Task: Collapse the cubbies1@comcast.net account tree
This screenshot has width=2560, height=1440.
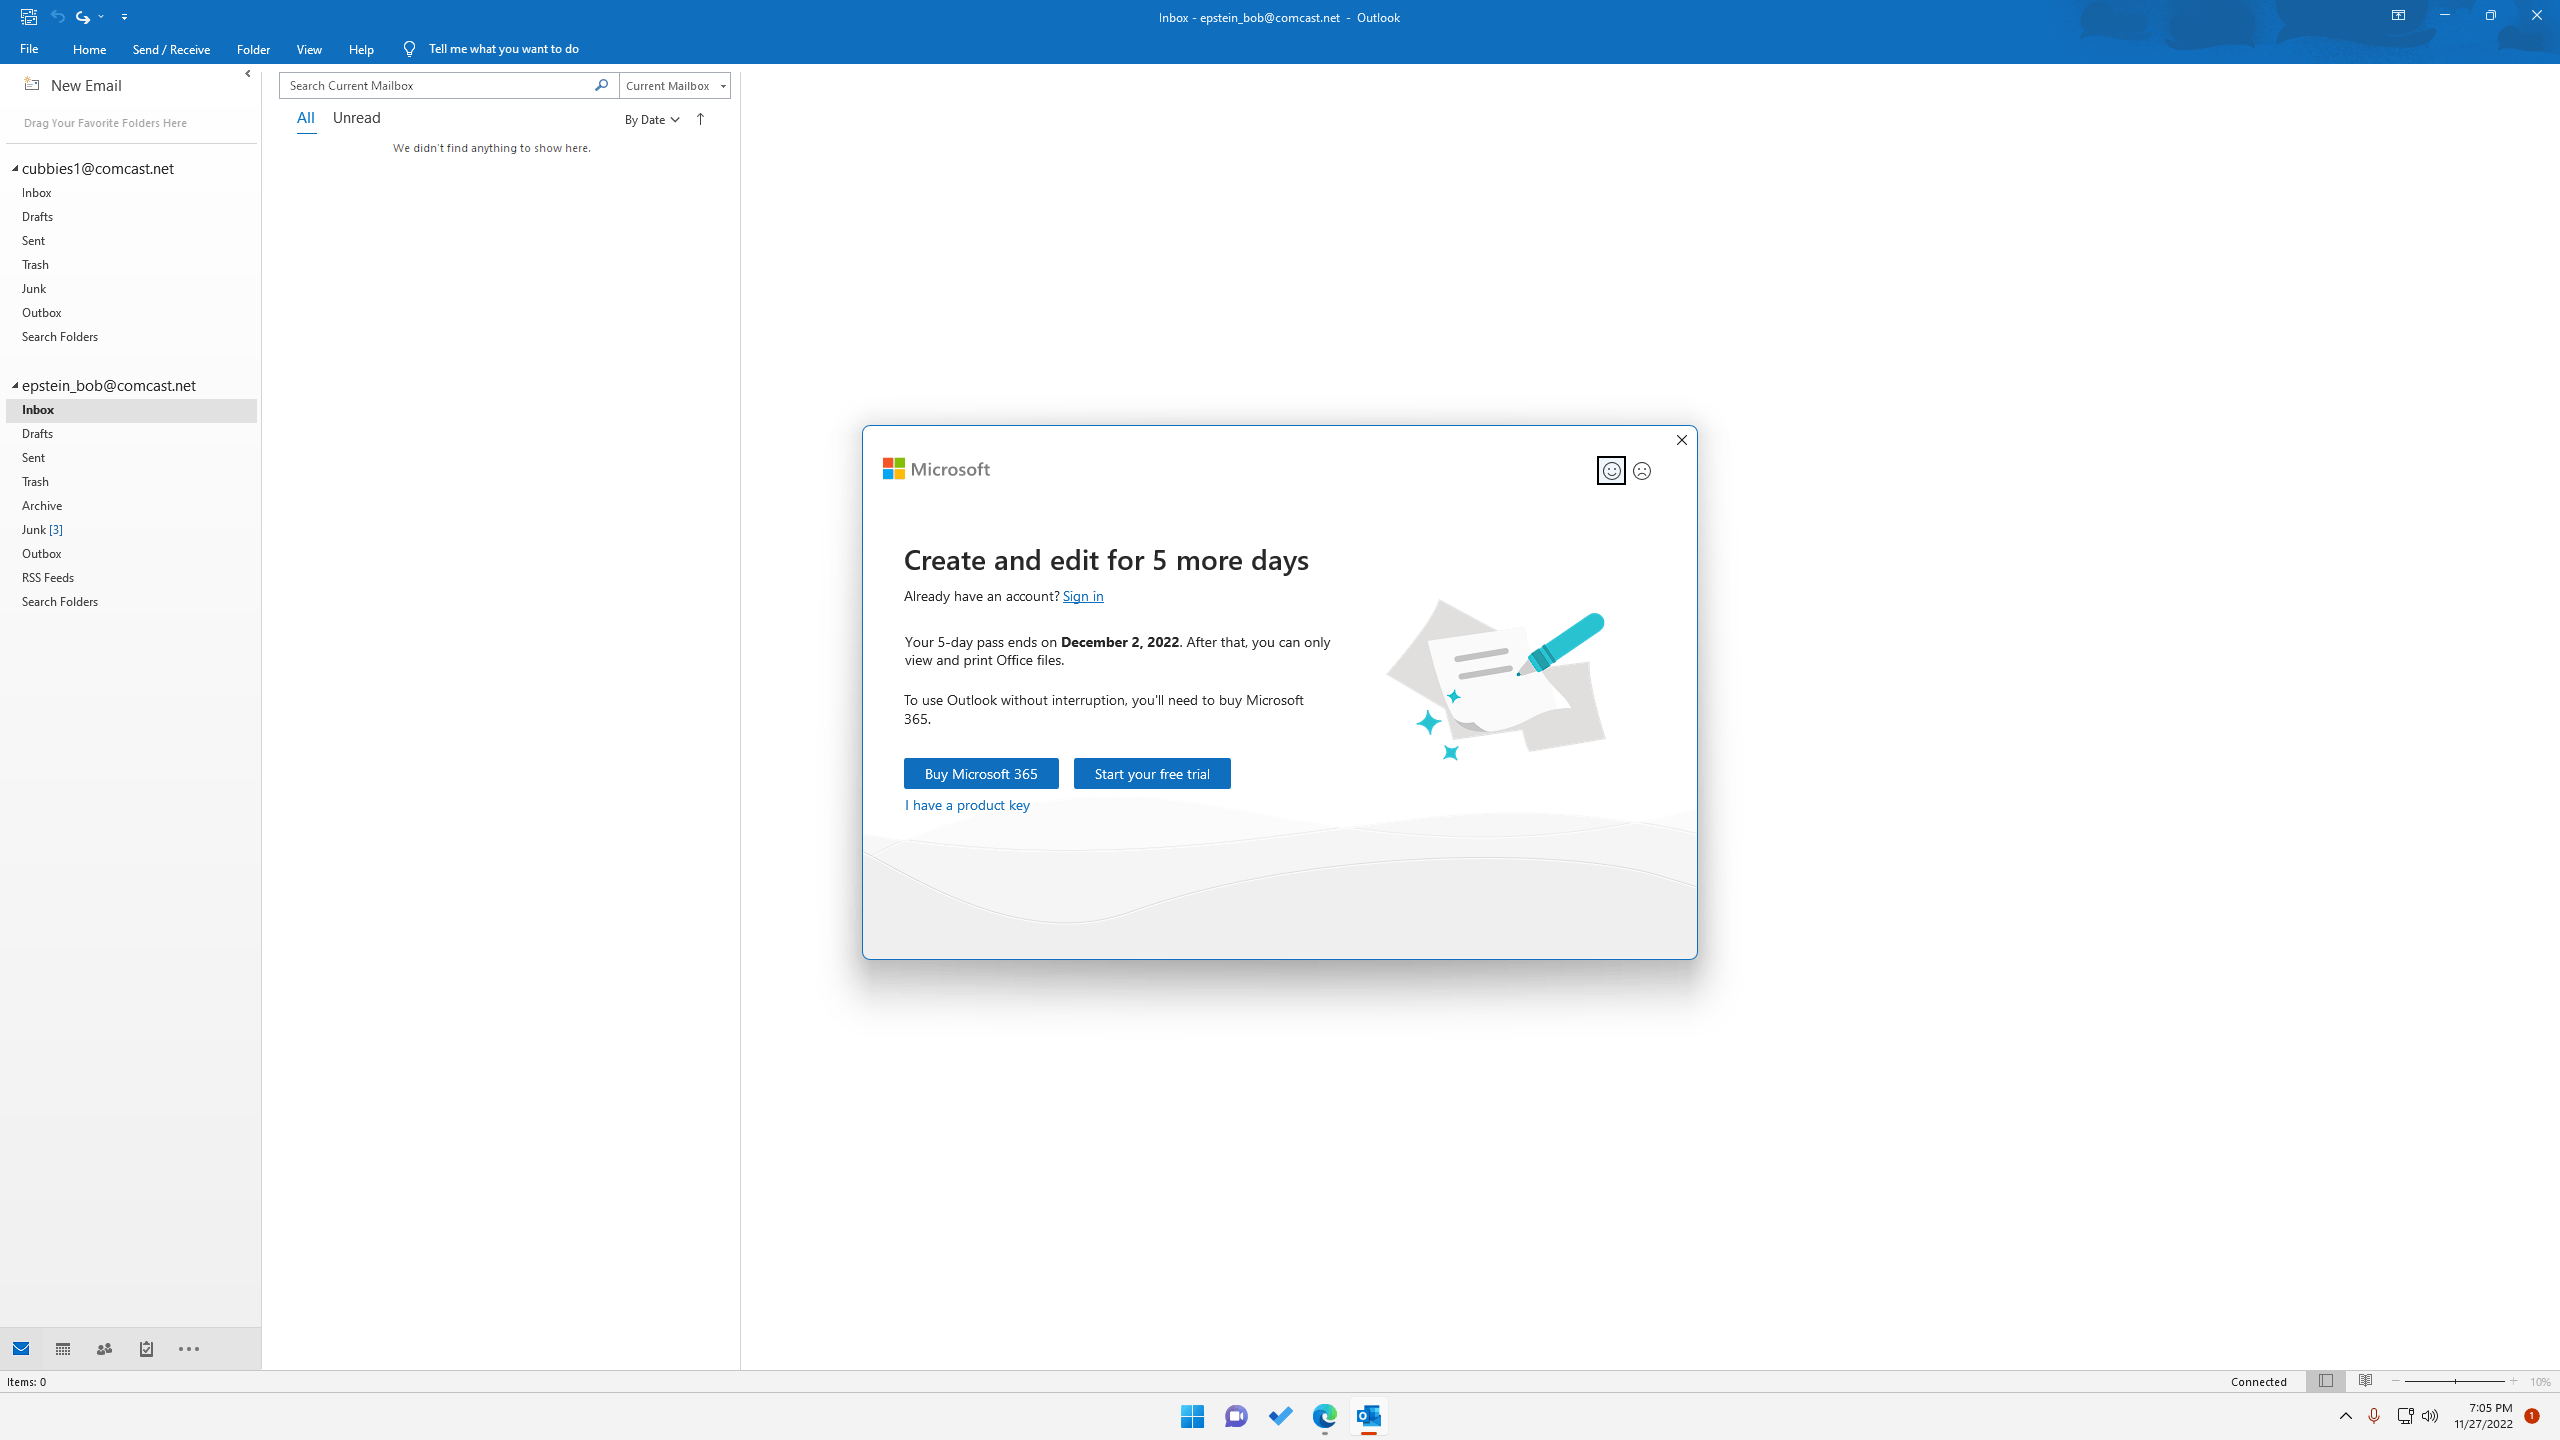Action: [15, 168]
